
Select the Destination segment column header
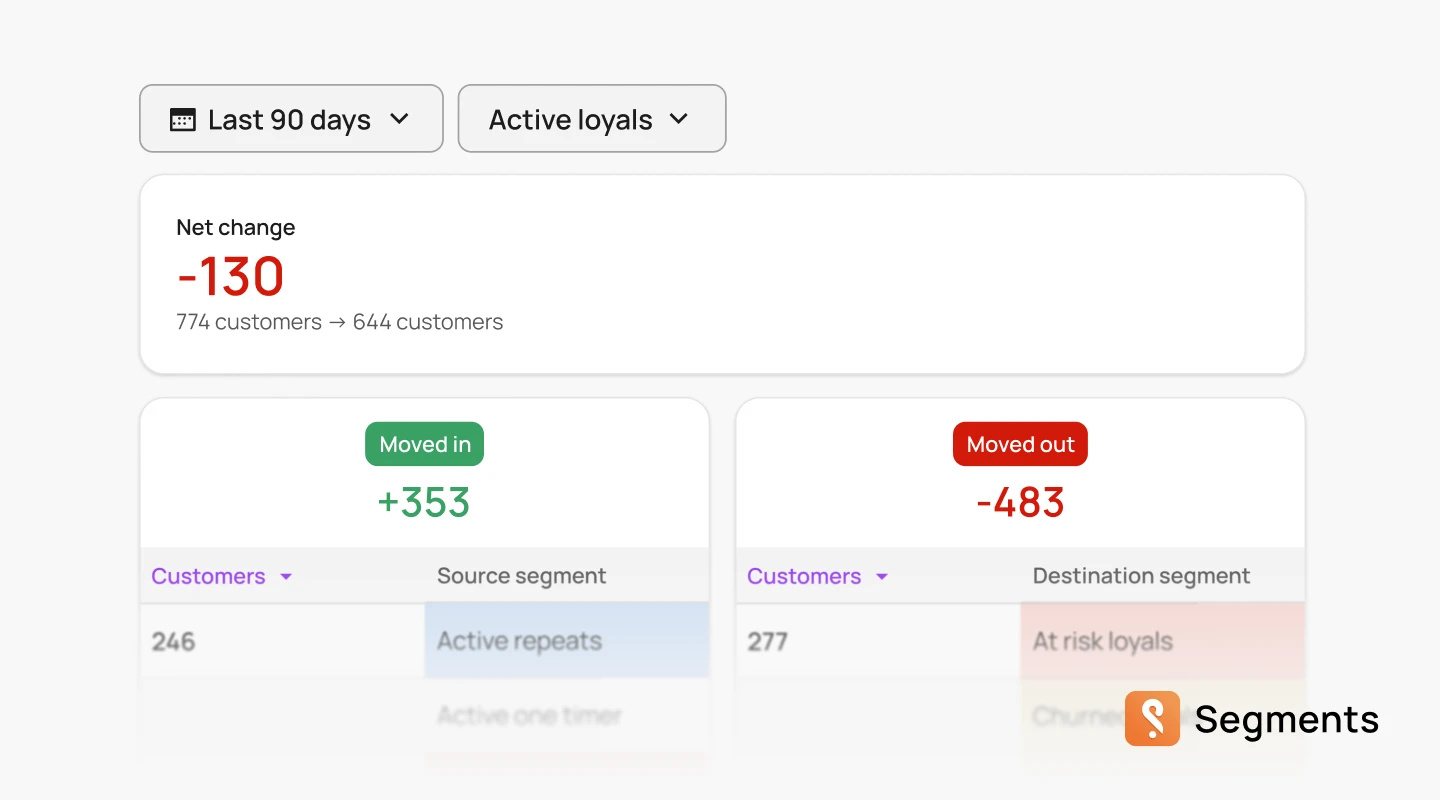point(1140,576)
